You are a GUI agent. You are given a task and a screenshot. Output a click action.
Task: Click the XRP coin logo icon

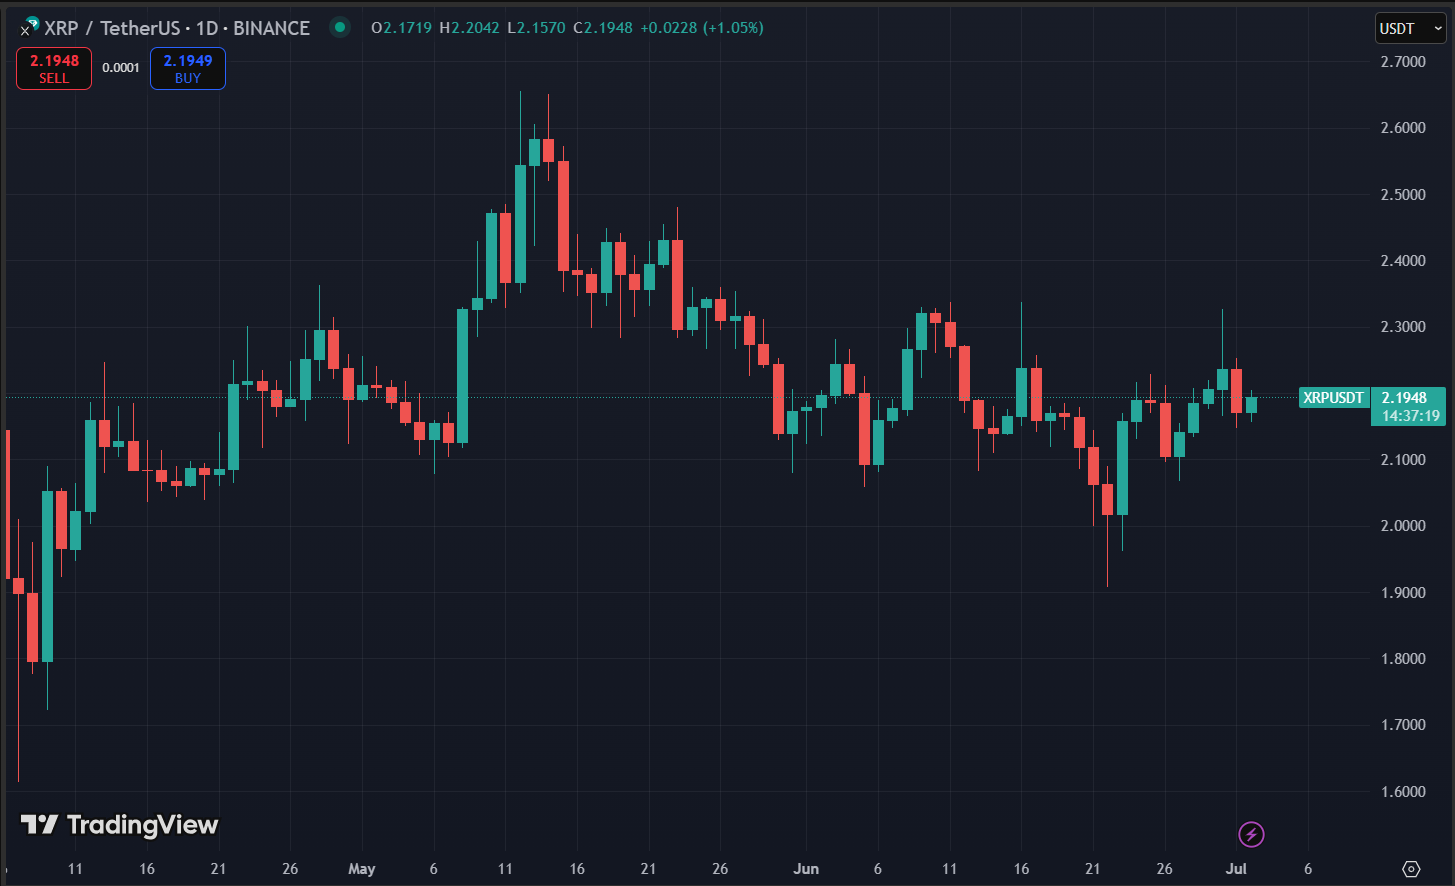coord(29,27)
